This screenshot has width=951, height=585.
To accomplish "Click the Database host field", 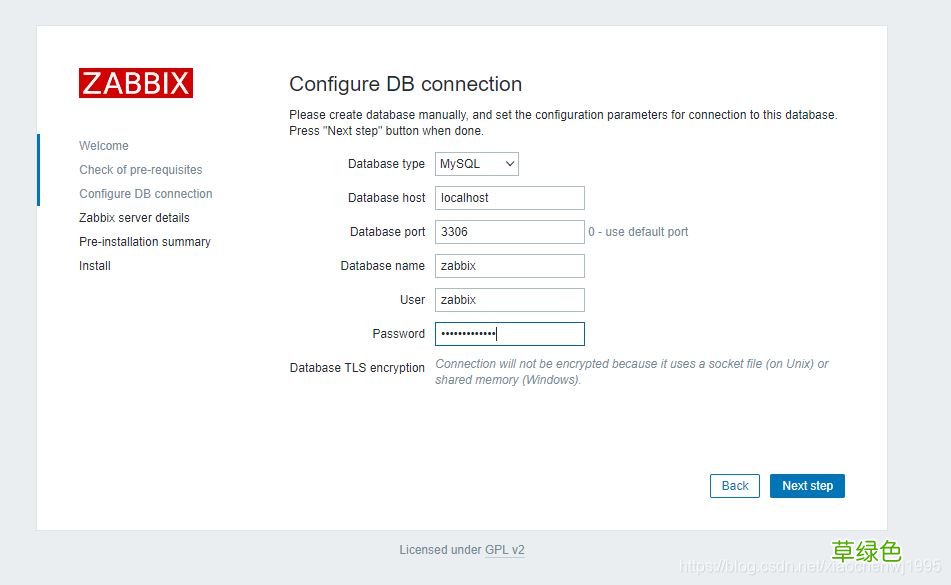I will 509,198.
